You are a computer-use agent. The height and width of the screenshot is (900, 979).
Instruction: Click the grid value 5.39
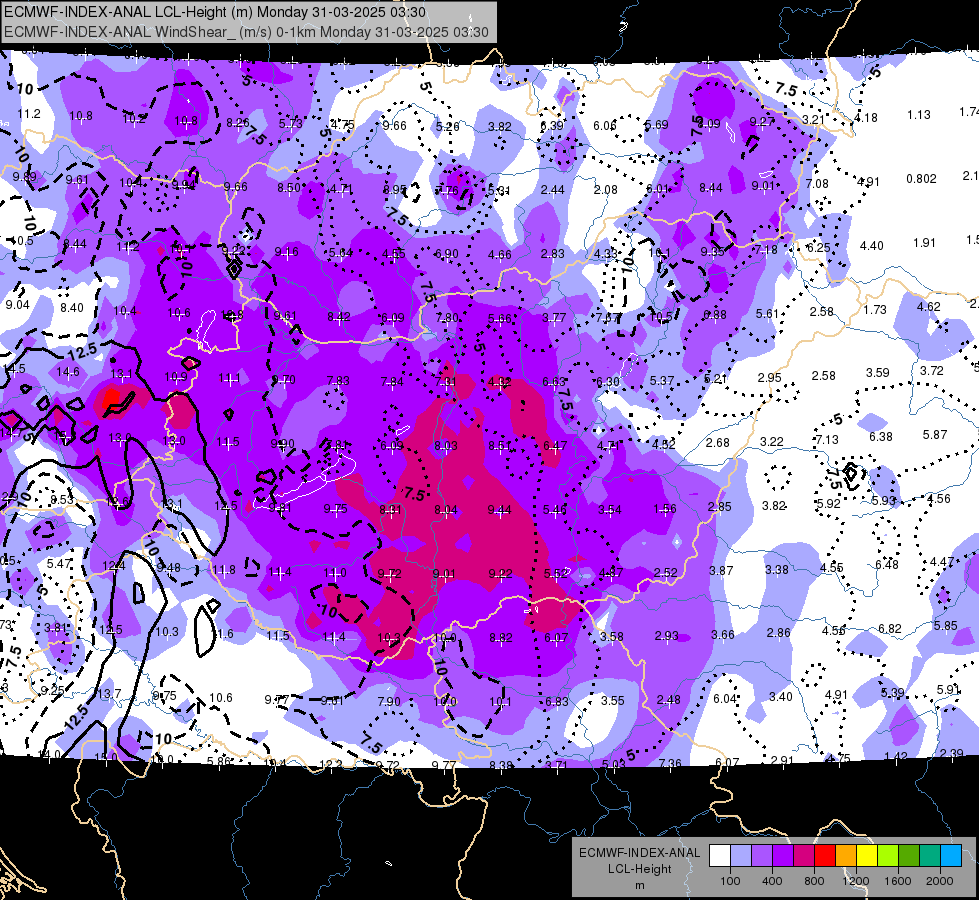pyautogui.click(x=892, y=693)
